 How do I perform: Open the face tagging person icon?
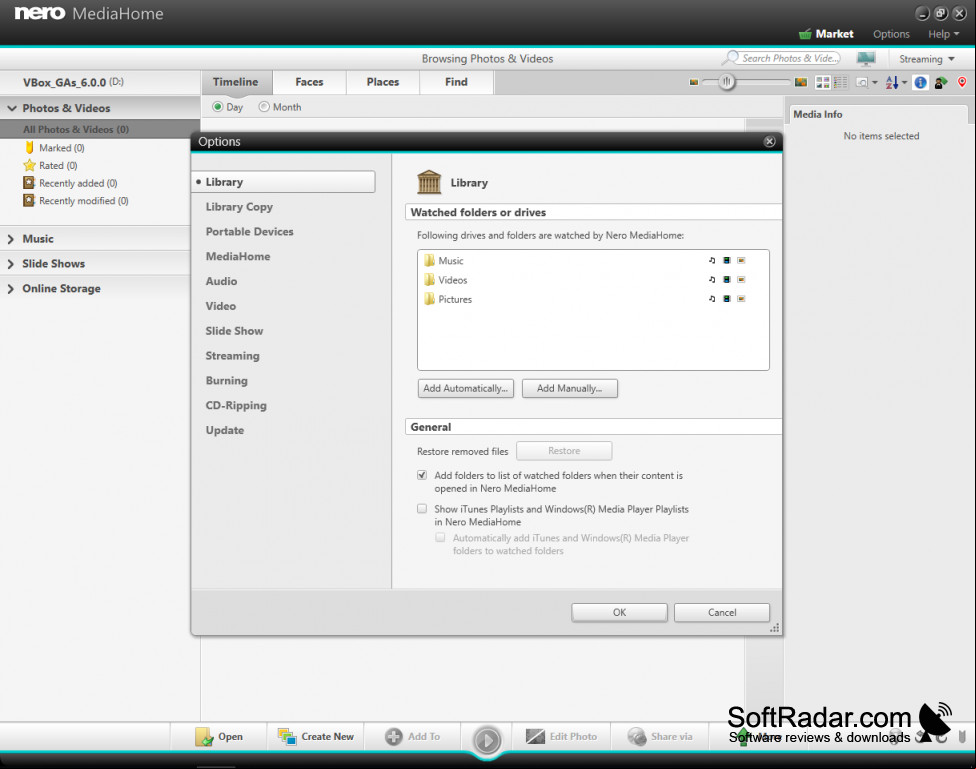coord(941,82)
